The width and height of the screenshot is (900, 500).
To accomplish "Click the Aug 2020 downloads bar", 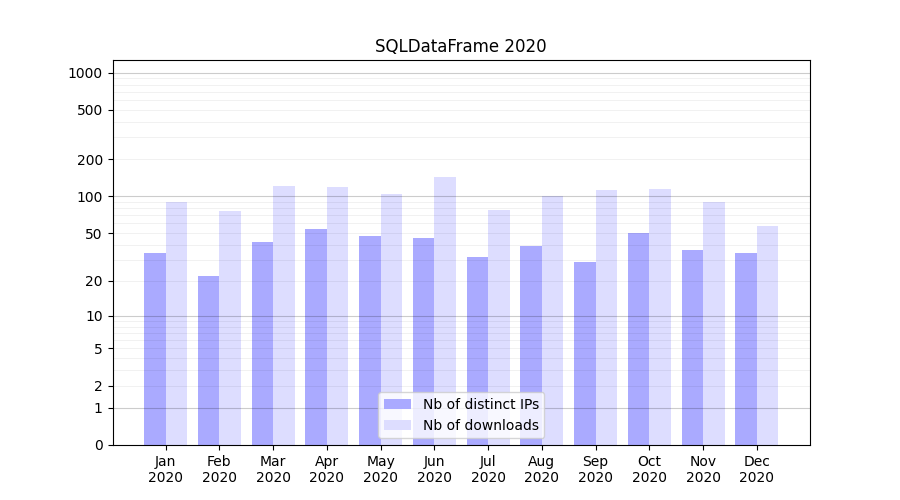I will point(552,320).
